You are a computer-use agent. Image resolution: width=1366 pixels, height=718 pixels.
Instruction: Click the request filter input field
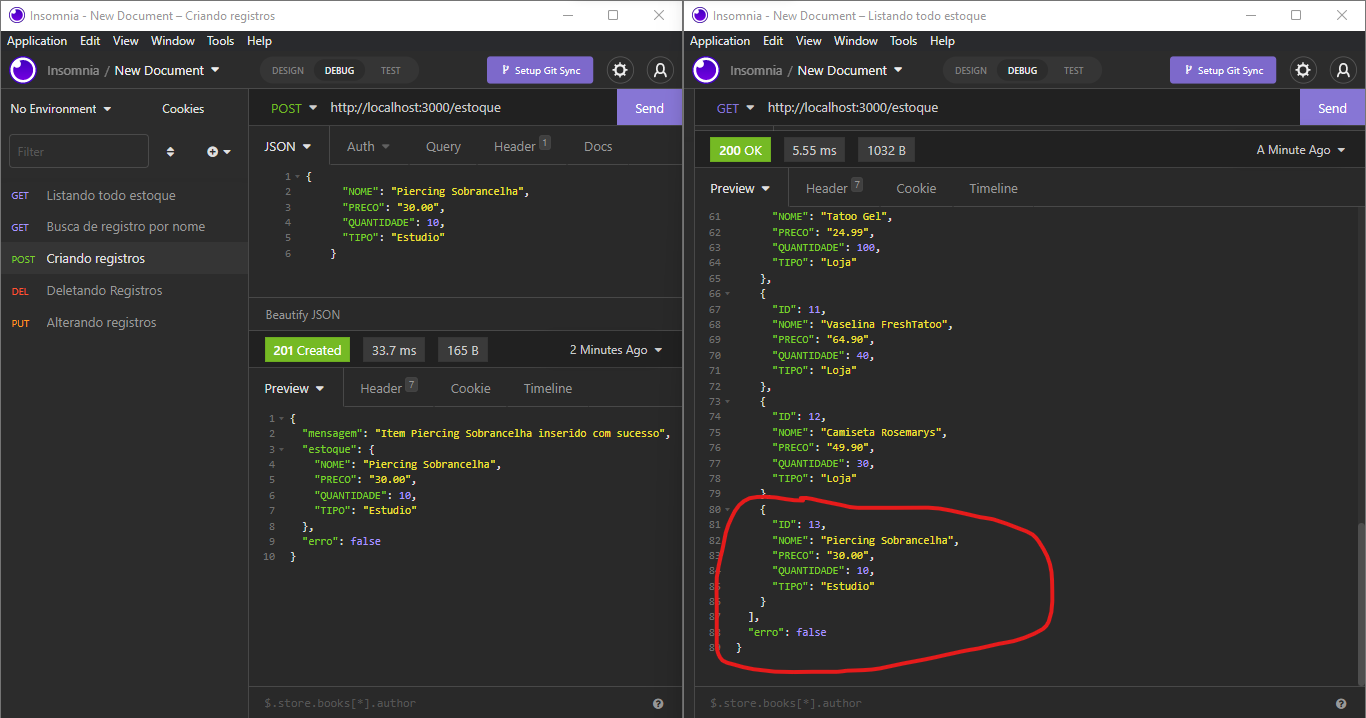pyautogui.click(x=78, y=151)
